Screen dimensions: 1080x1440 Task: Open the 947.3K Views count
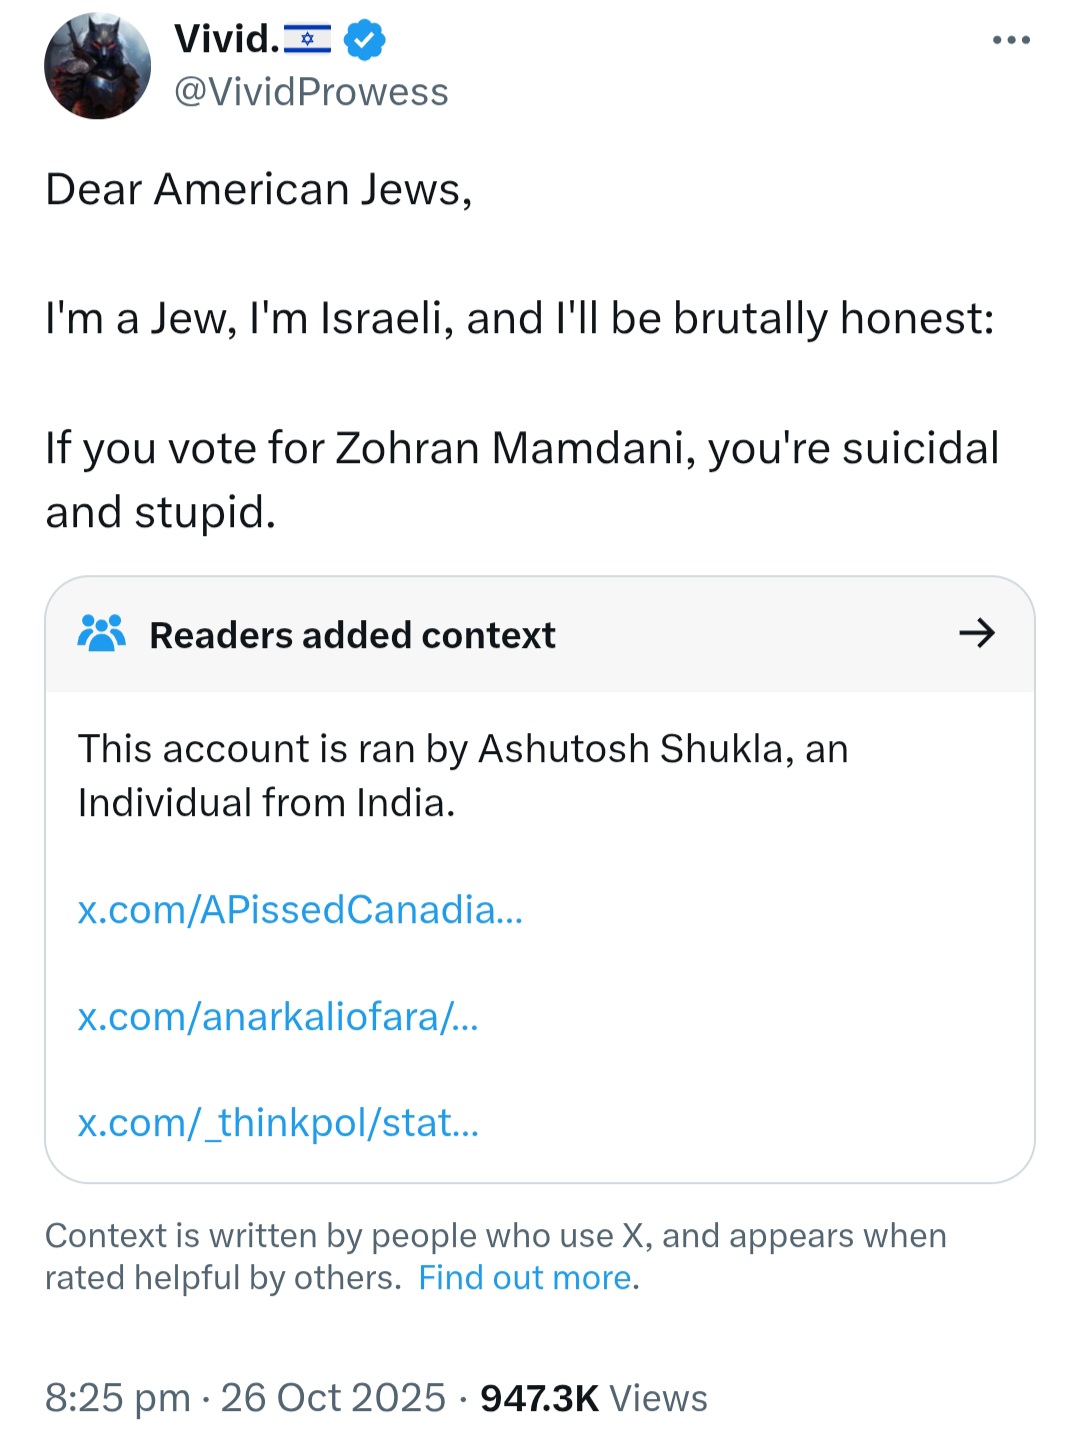click(593, 1398)
